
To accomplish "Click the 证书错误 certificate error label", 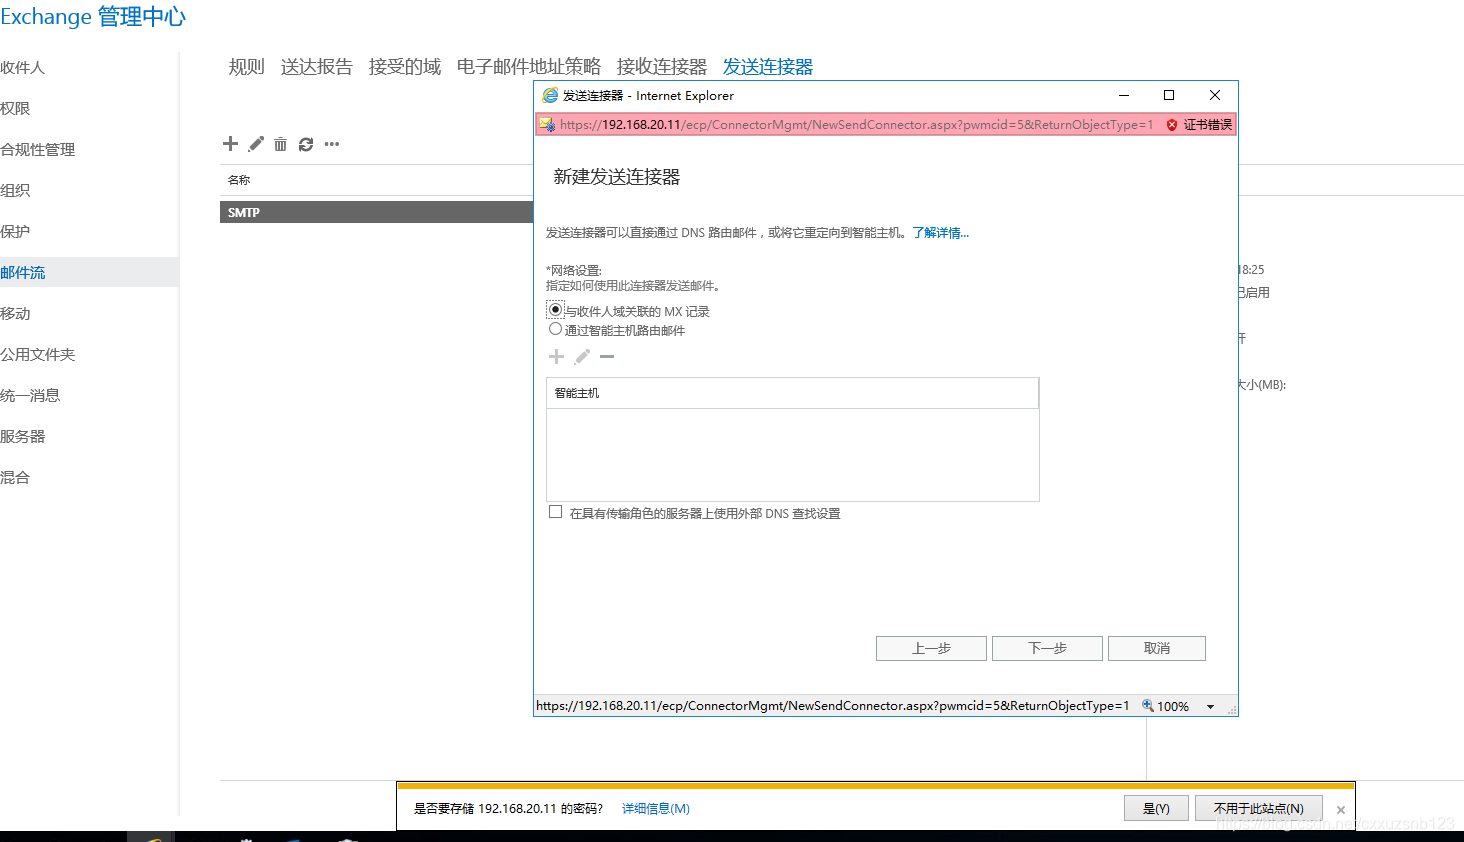I will [1208, 125].
